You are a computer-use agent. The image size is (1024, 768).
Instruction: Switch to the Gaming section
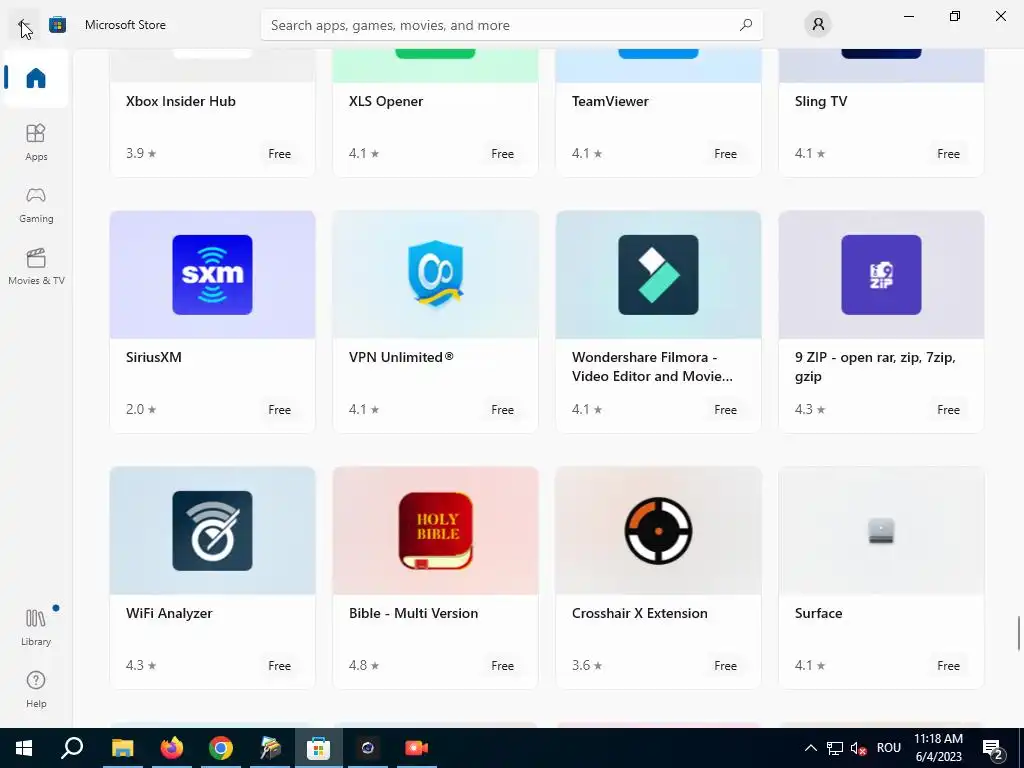(36, 204)
